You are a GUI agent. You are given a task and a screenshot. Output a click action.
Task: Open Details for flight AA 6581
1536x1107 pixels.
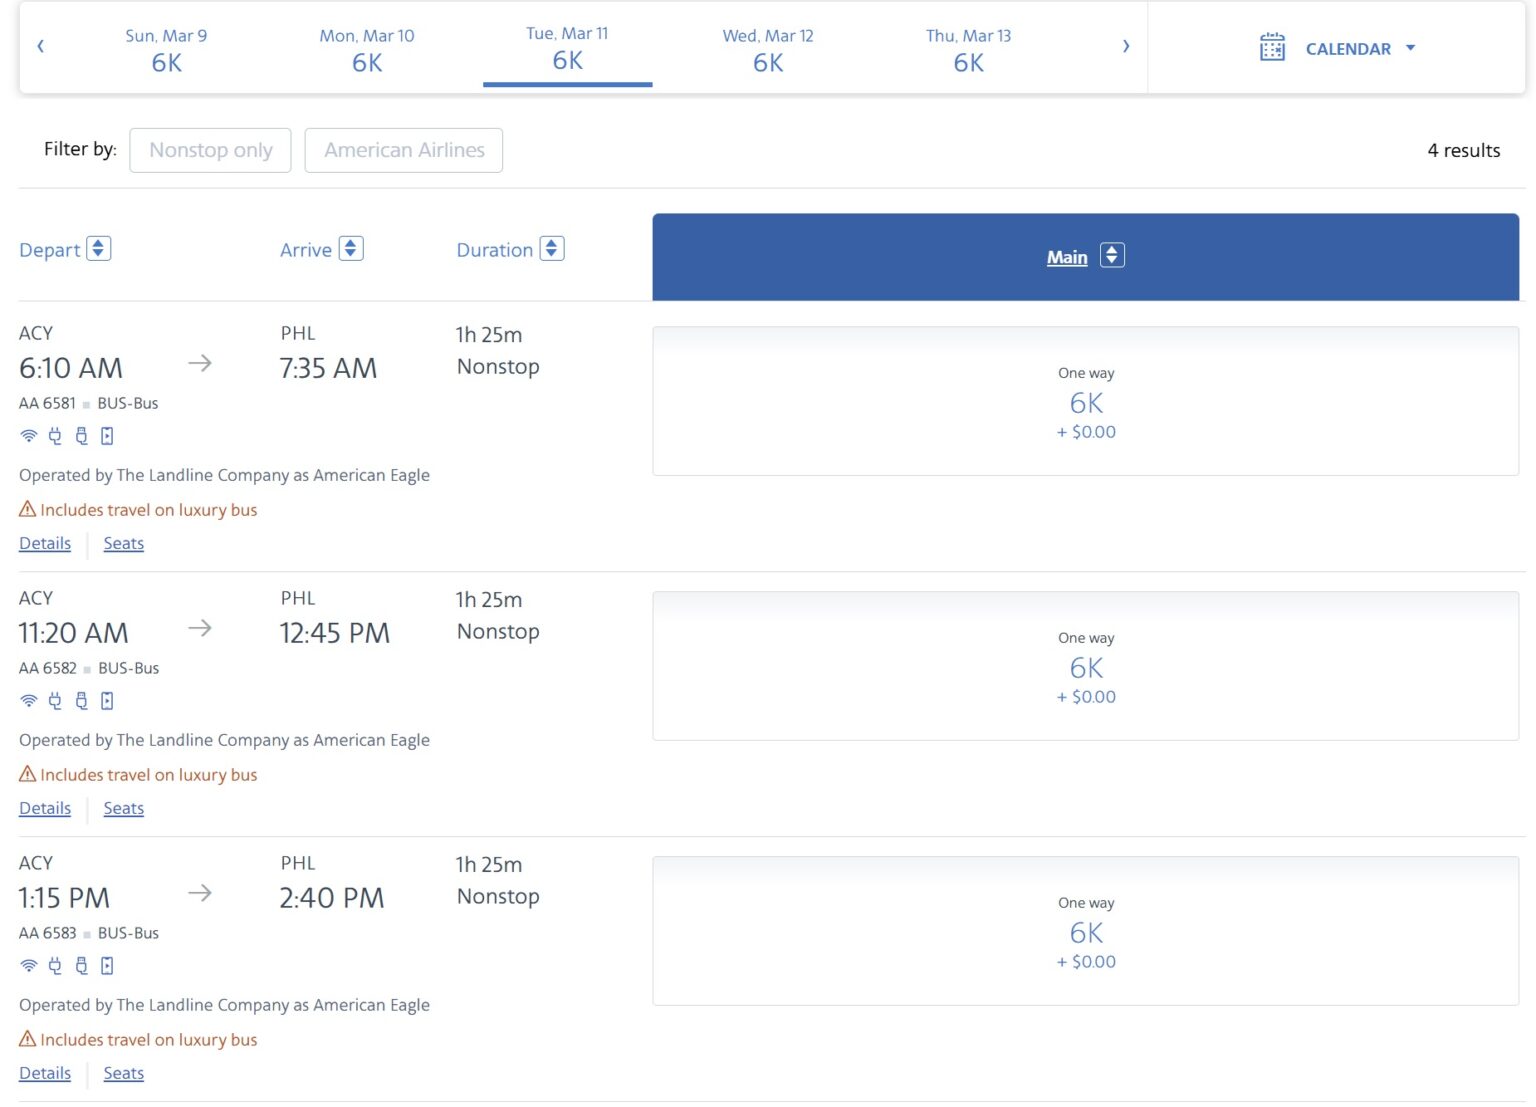[x=44, y=543]
